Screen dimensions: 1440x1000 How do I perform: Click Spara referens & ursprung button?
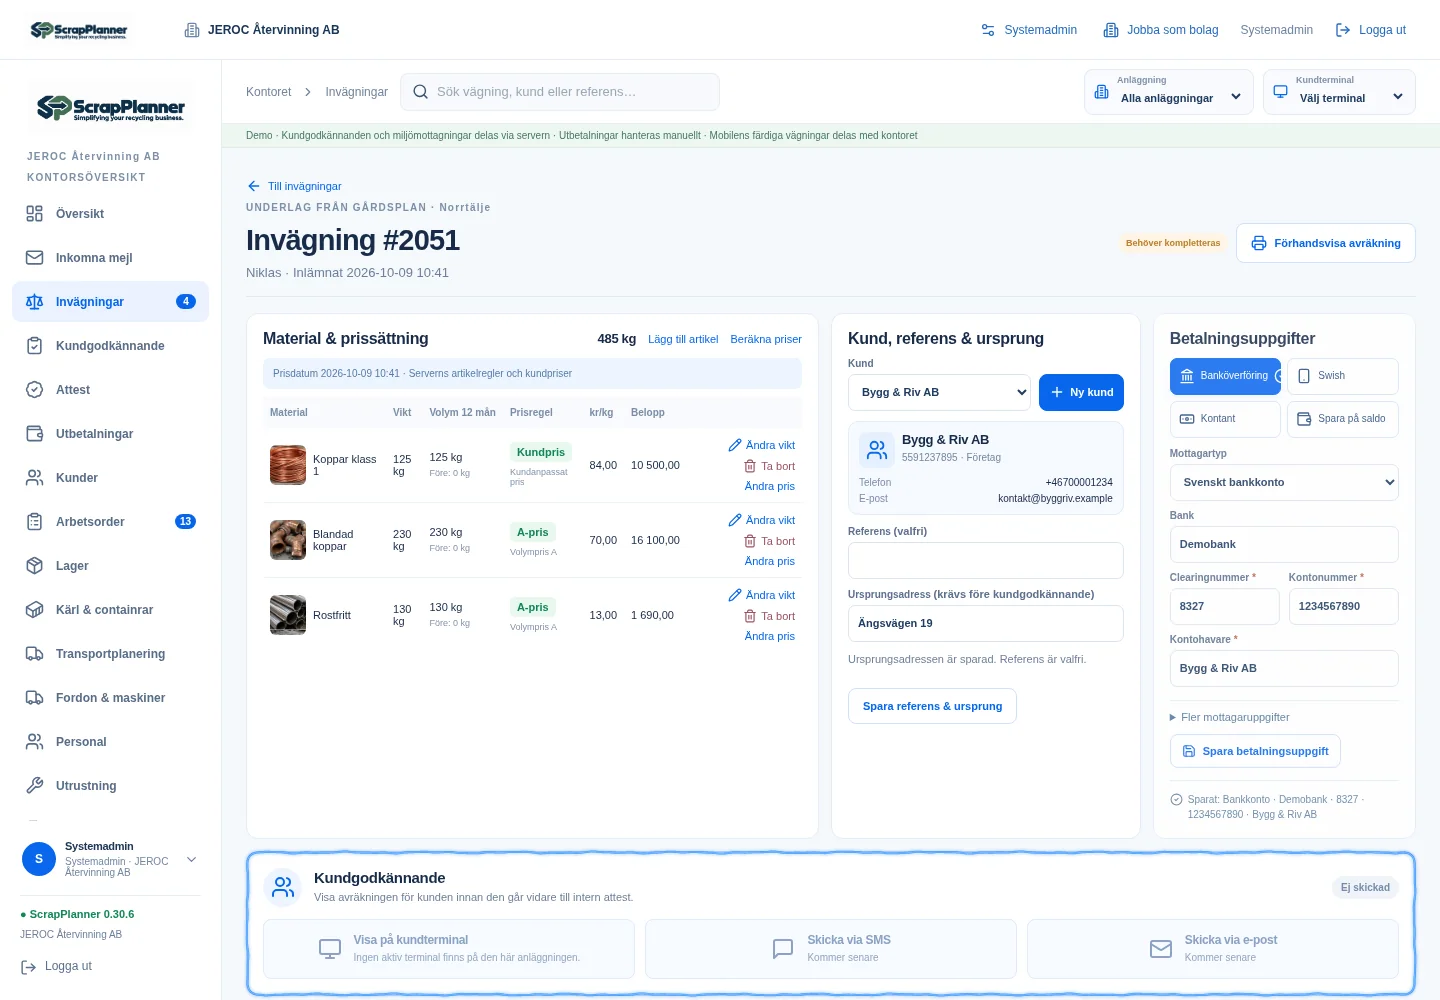932,706
